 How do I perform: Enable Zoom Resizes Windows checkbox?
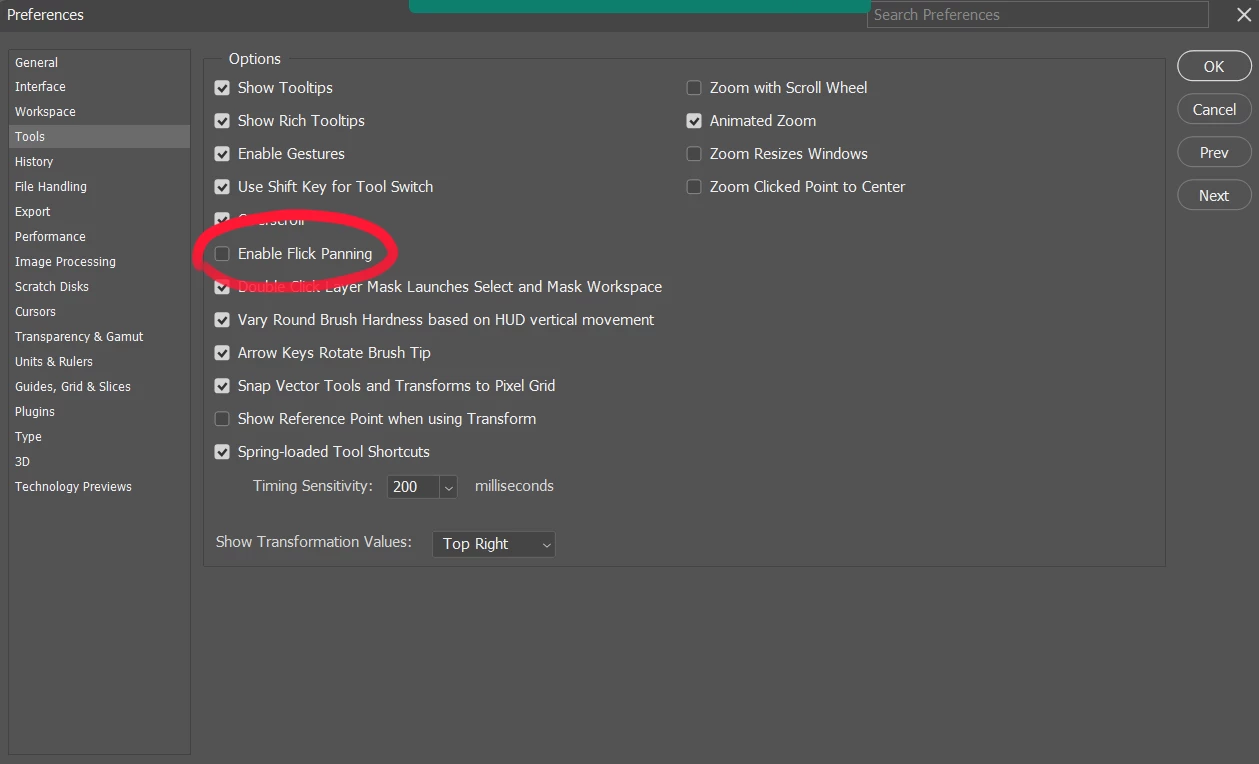tap(694, 154)
